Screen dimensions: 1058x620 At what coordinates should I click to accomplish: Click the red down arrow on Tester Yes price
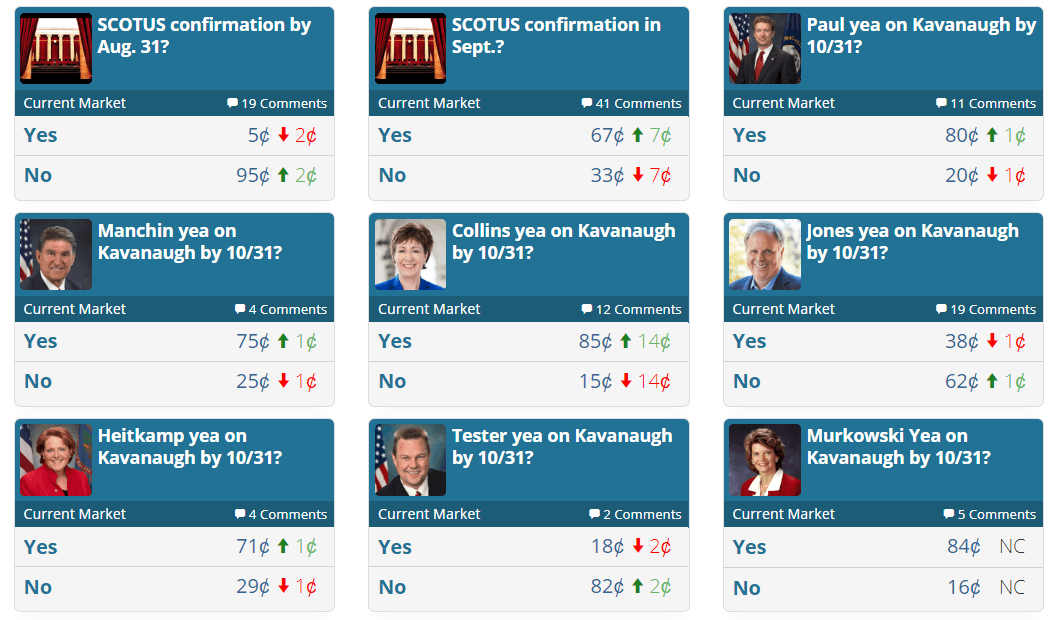click(637, 546)
